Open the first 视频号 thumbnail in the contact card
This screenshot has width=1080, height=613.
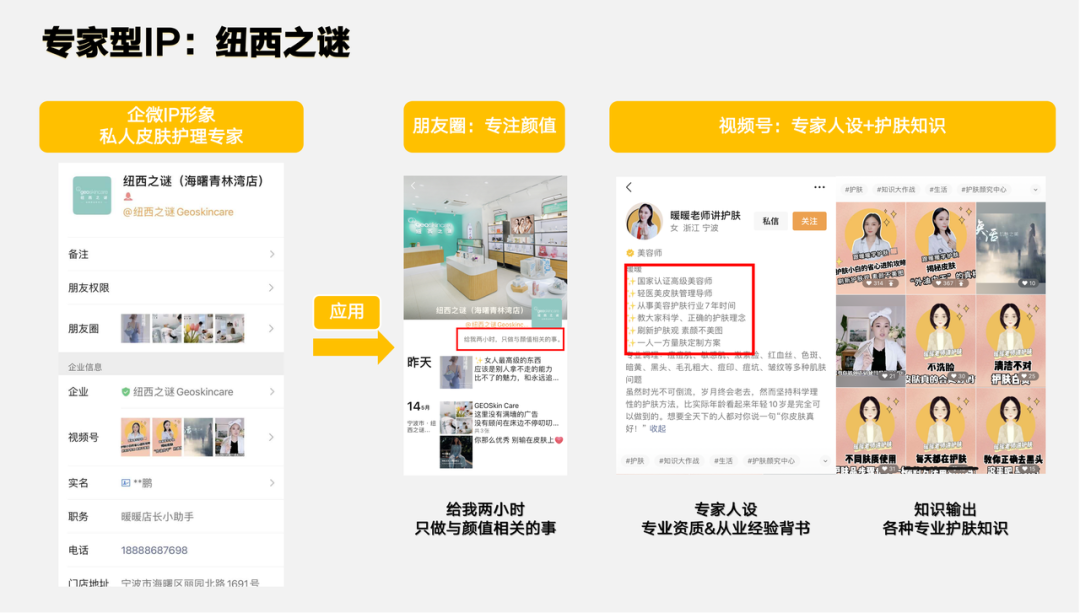[x=135, y=437]
